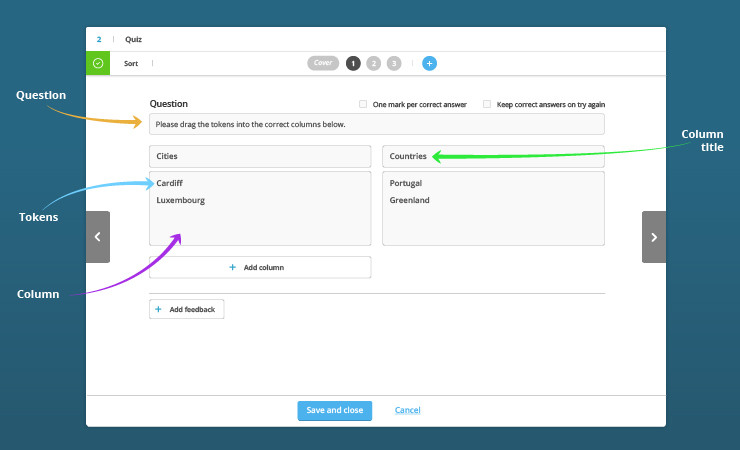
Task: Add a new quiz page with plus icon
Action: coord(429,63)
